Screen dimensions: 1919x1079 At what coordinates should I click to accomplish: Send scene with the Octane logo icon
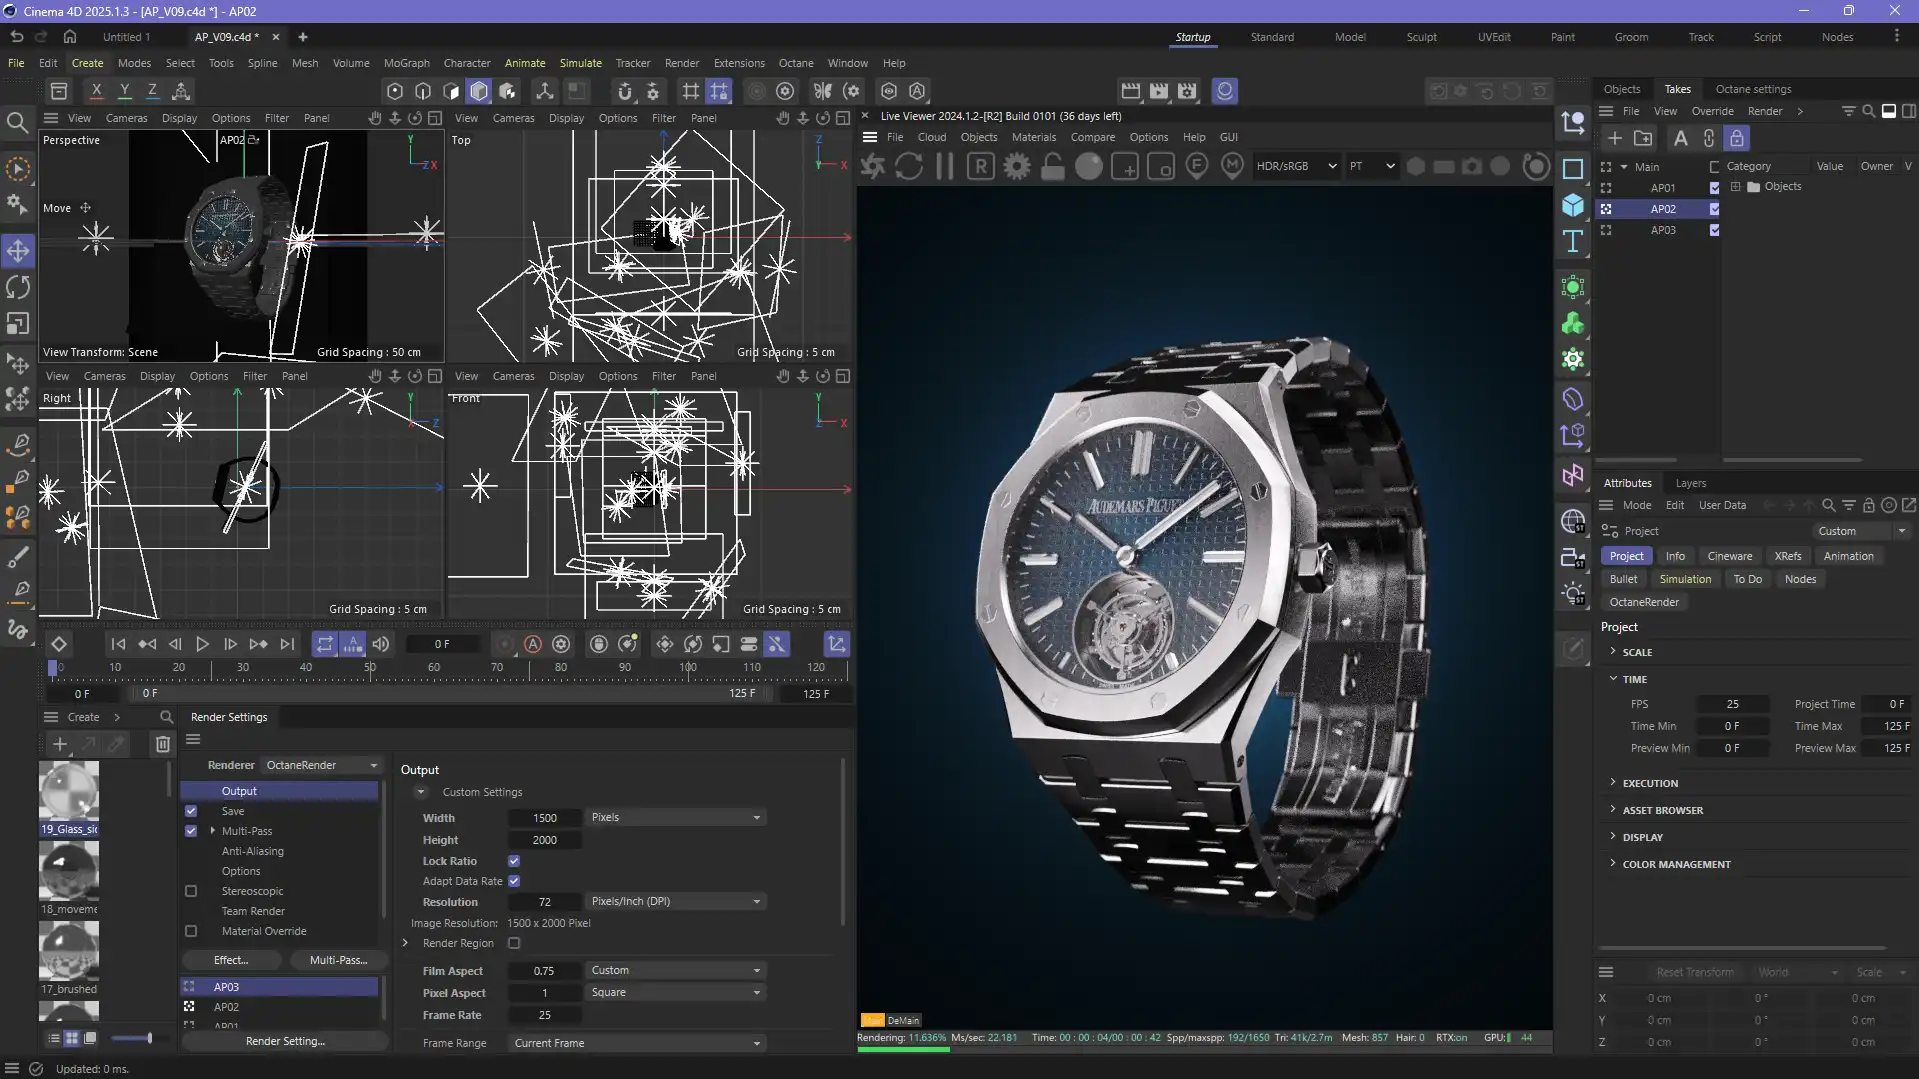tap(873, 167)
